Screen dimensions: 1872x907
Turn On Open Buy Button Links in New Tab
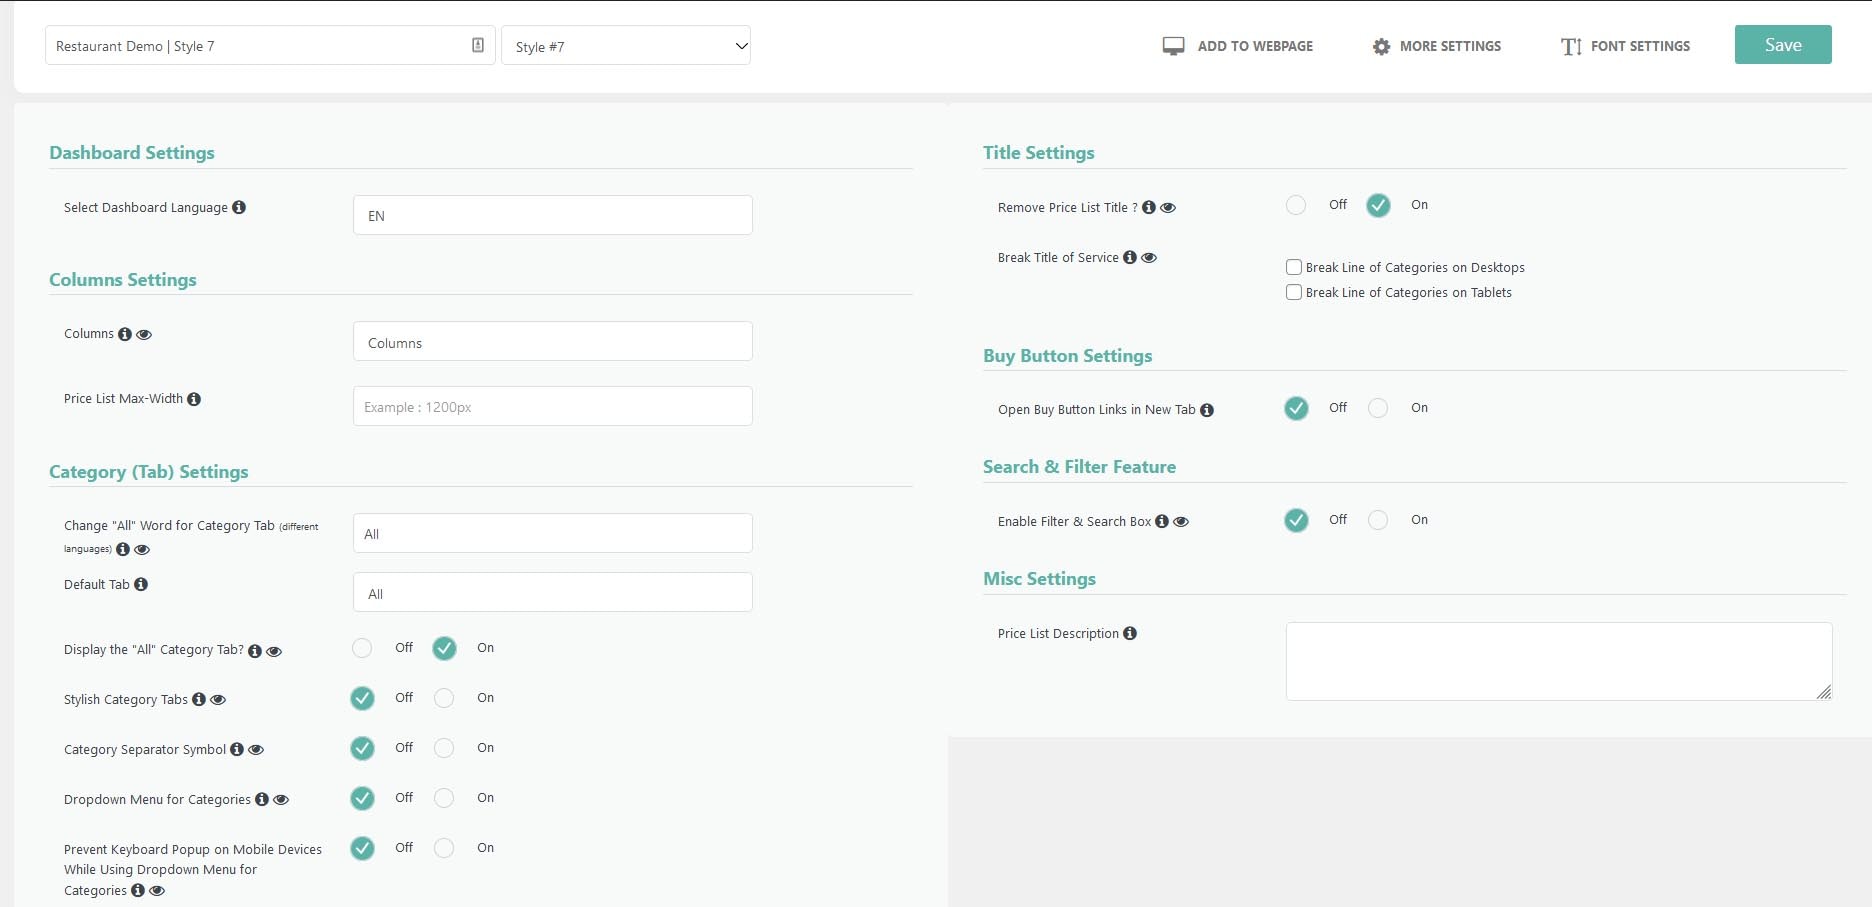1378,408
